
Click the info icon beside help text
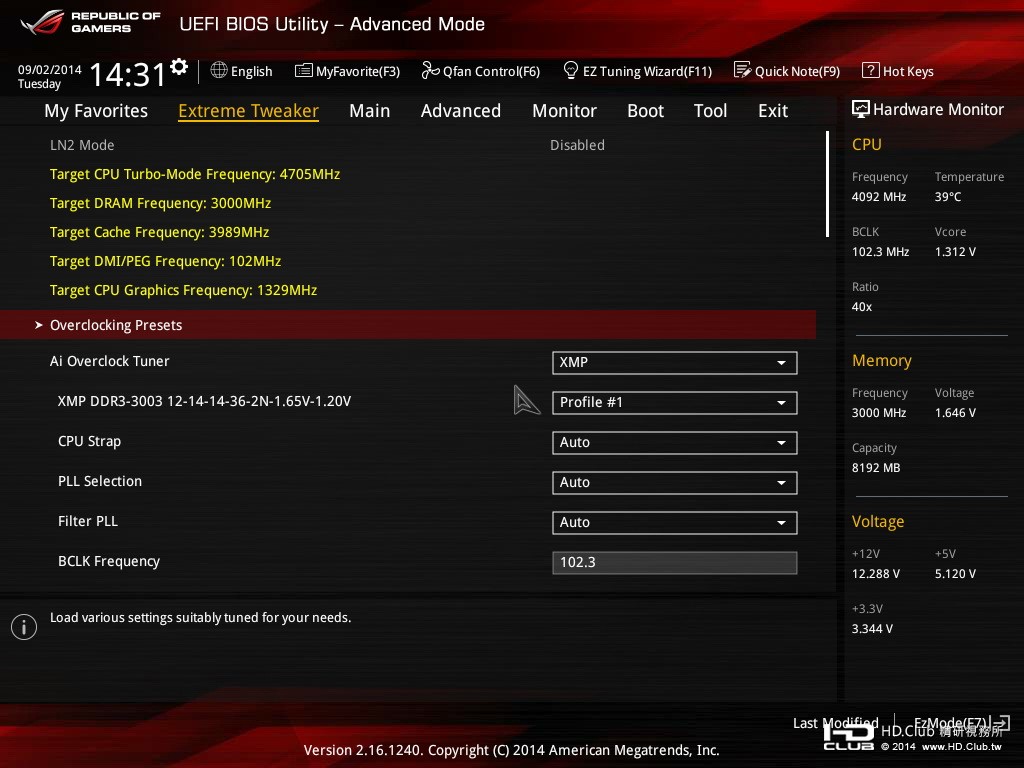click(24, 627)
